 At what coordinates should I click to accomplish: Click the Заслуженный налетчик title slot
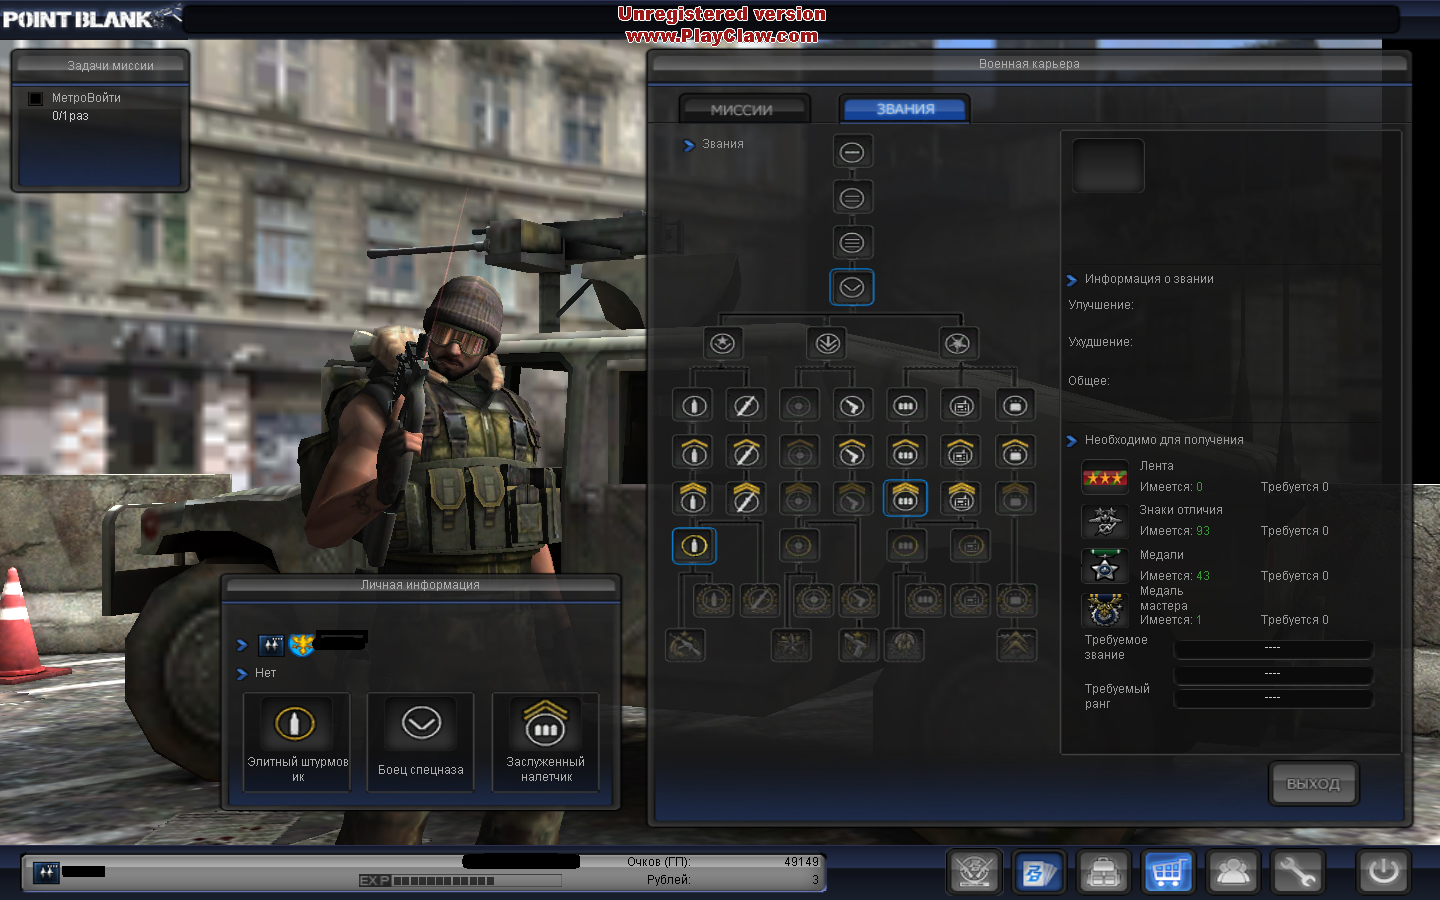(545, 741)
